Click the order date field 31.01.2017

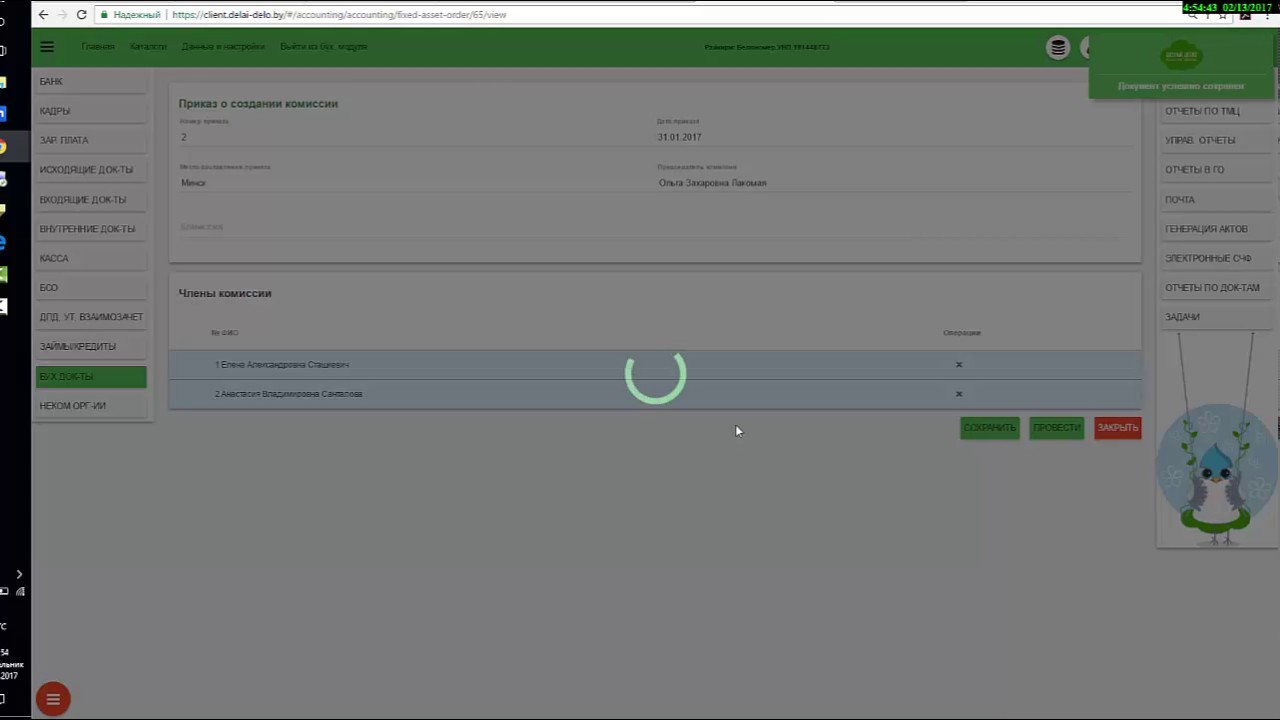coord(893,137)
